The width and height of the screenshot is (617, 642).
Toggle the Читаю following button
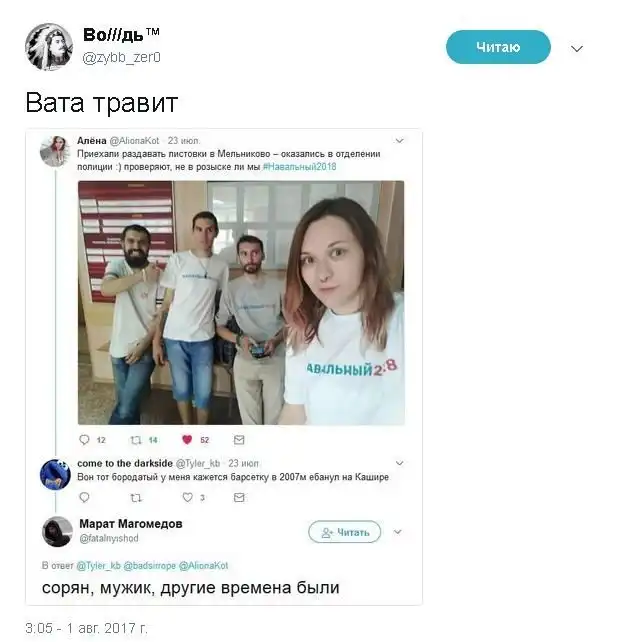click(x=498, y=47)
